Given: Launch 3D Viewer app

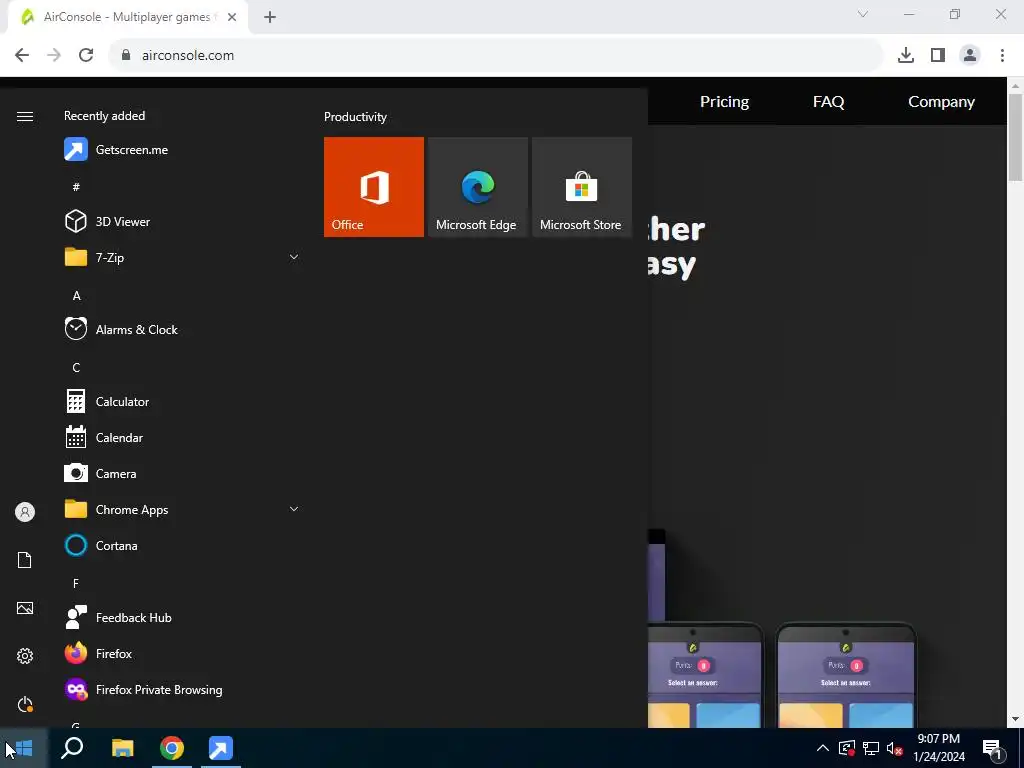Looking at the screenshot, I should click(x=182, y=221).
